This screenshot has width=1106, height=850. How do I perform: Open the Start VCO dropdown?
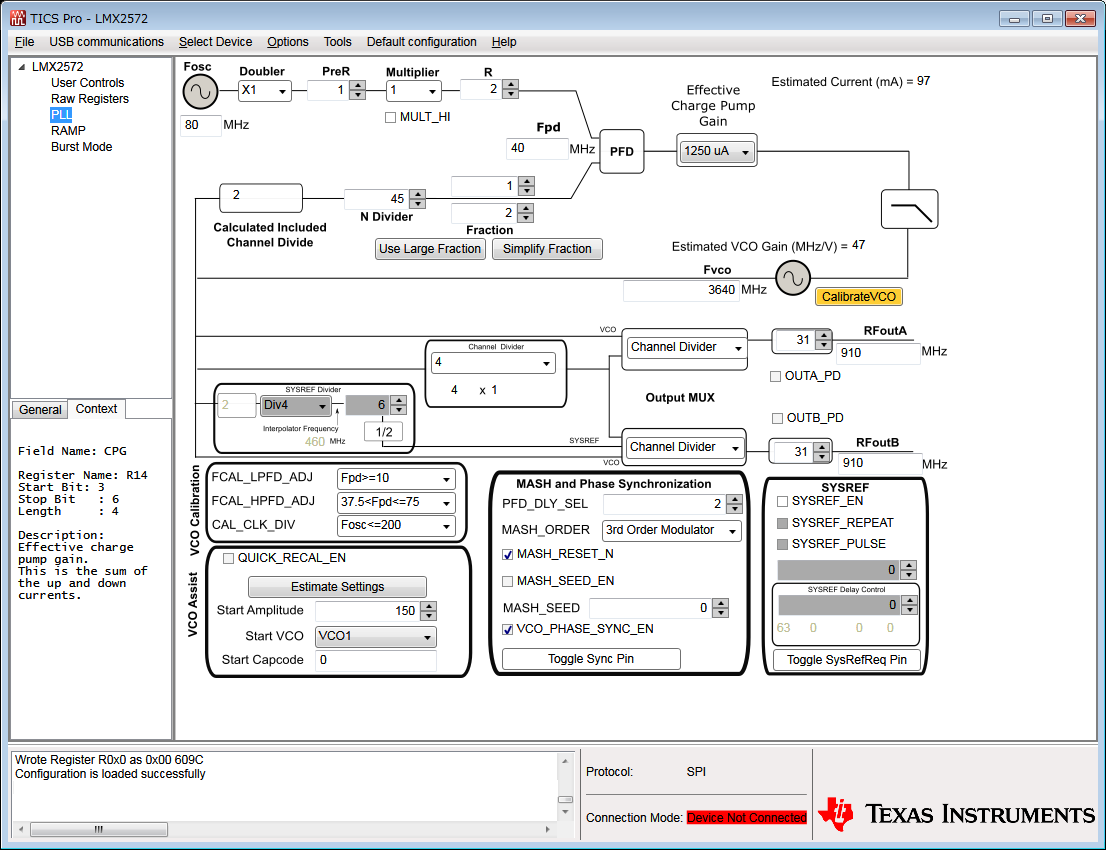tap(375, 636)
